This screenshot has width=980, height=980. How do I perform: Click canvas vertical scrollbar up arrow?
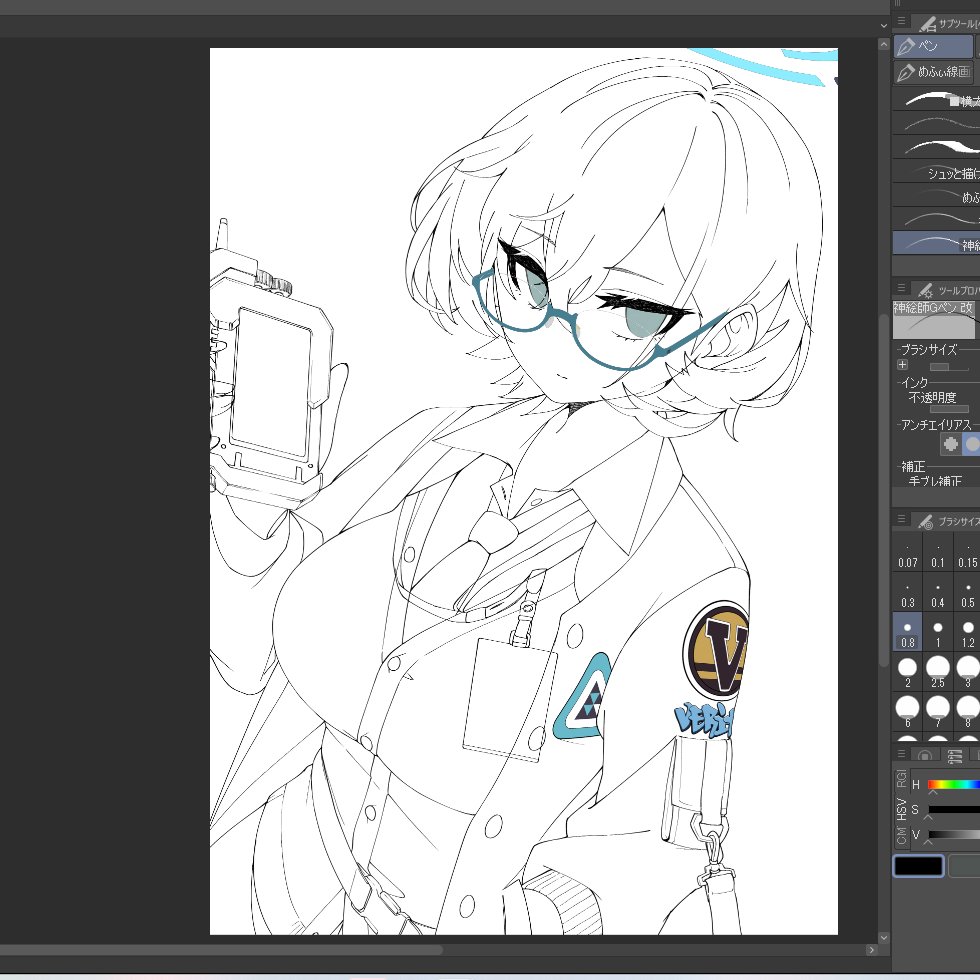coord(883,45)
